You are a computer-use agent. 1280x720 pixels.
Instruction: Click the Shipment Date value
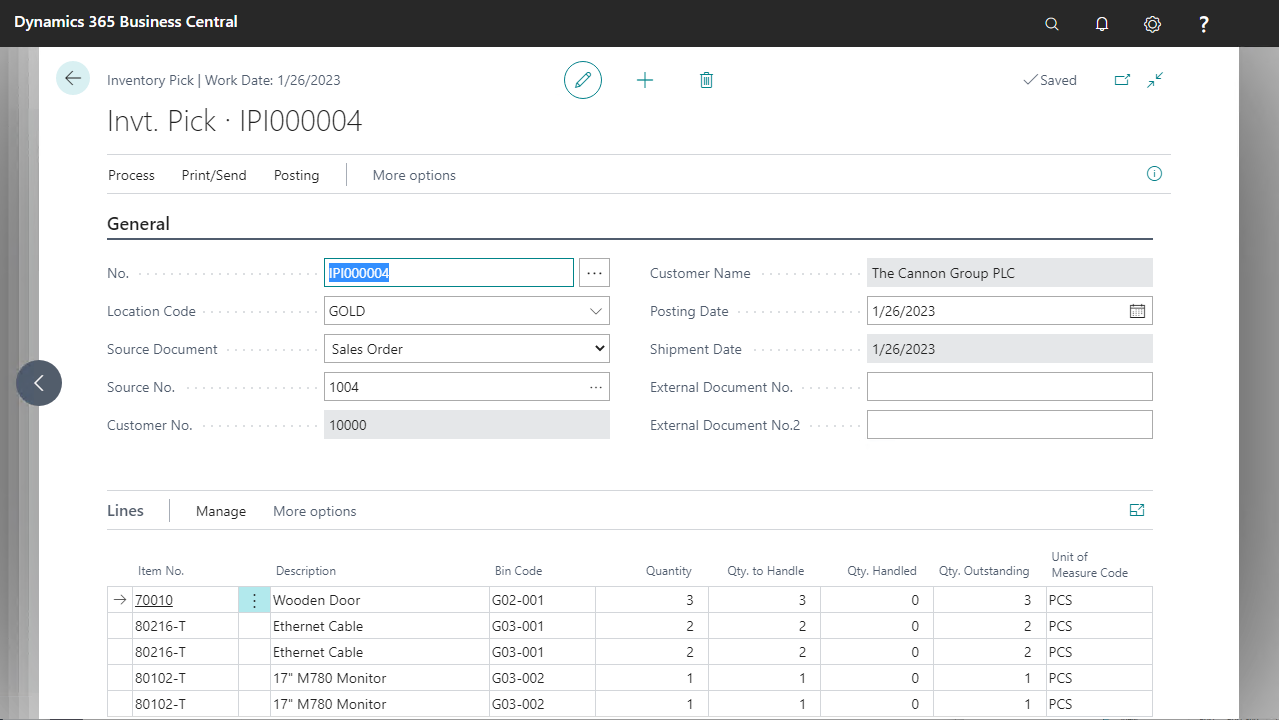[x=1009, y=349]
